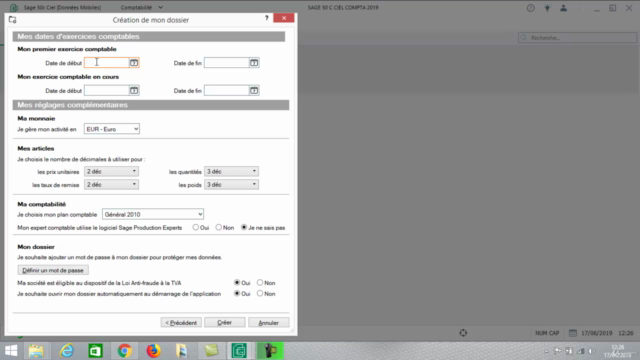Select Je ne sais pas option
Image resolution: width=640 pixels, height=360 pixels.
[244, 227]
